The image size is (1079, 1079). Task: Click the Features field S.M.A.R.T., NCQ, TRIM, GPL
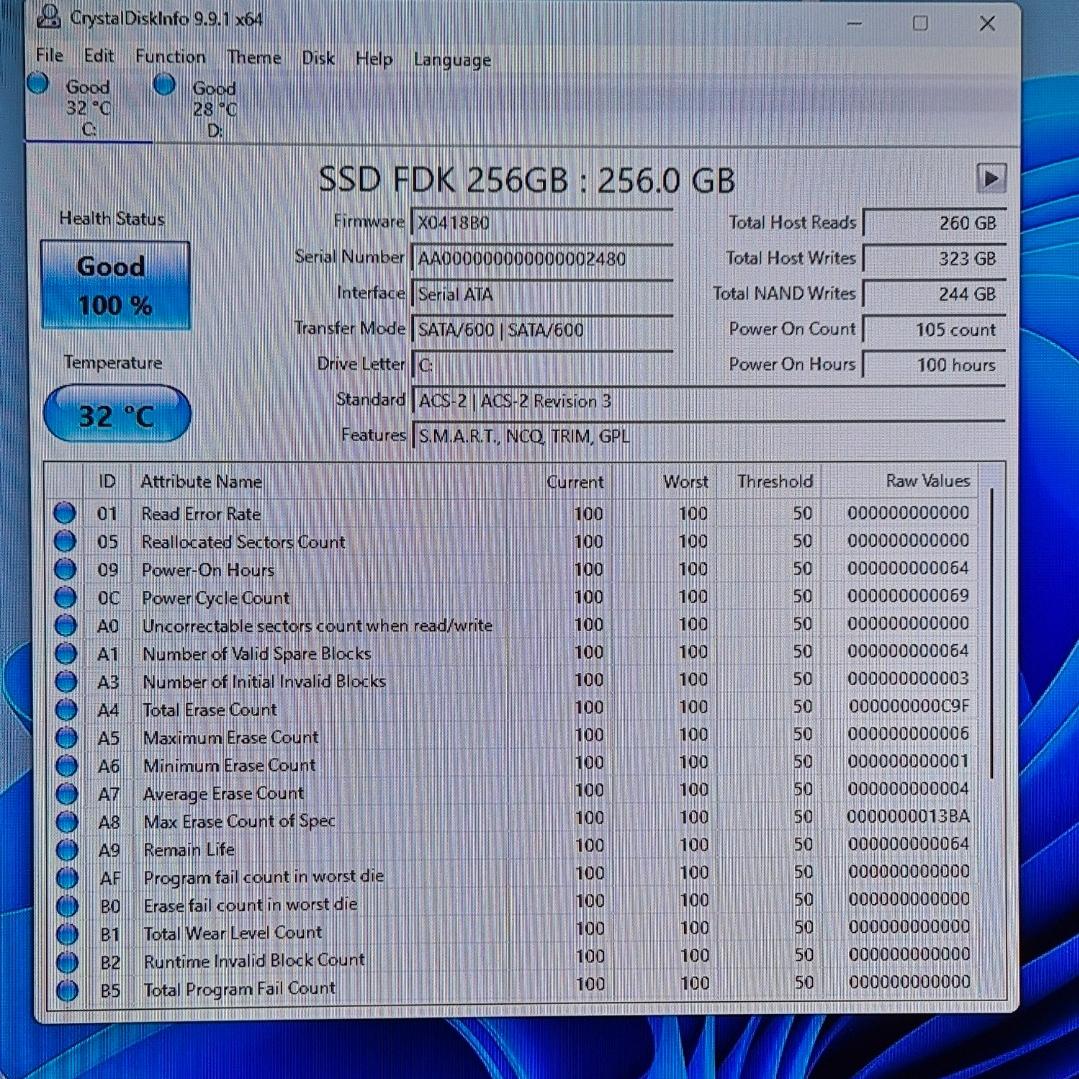click(x=708, y=436)
